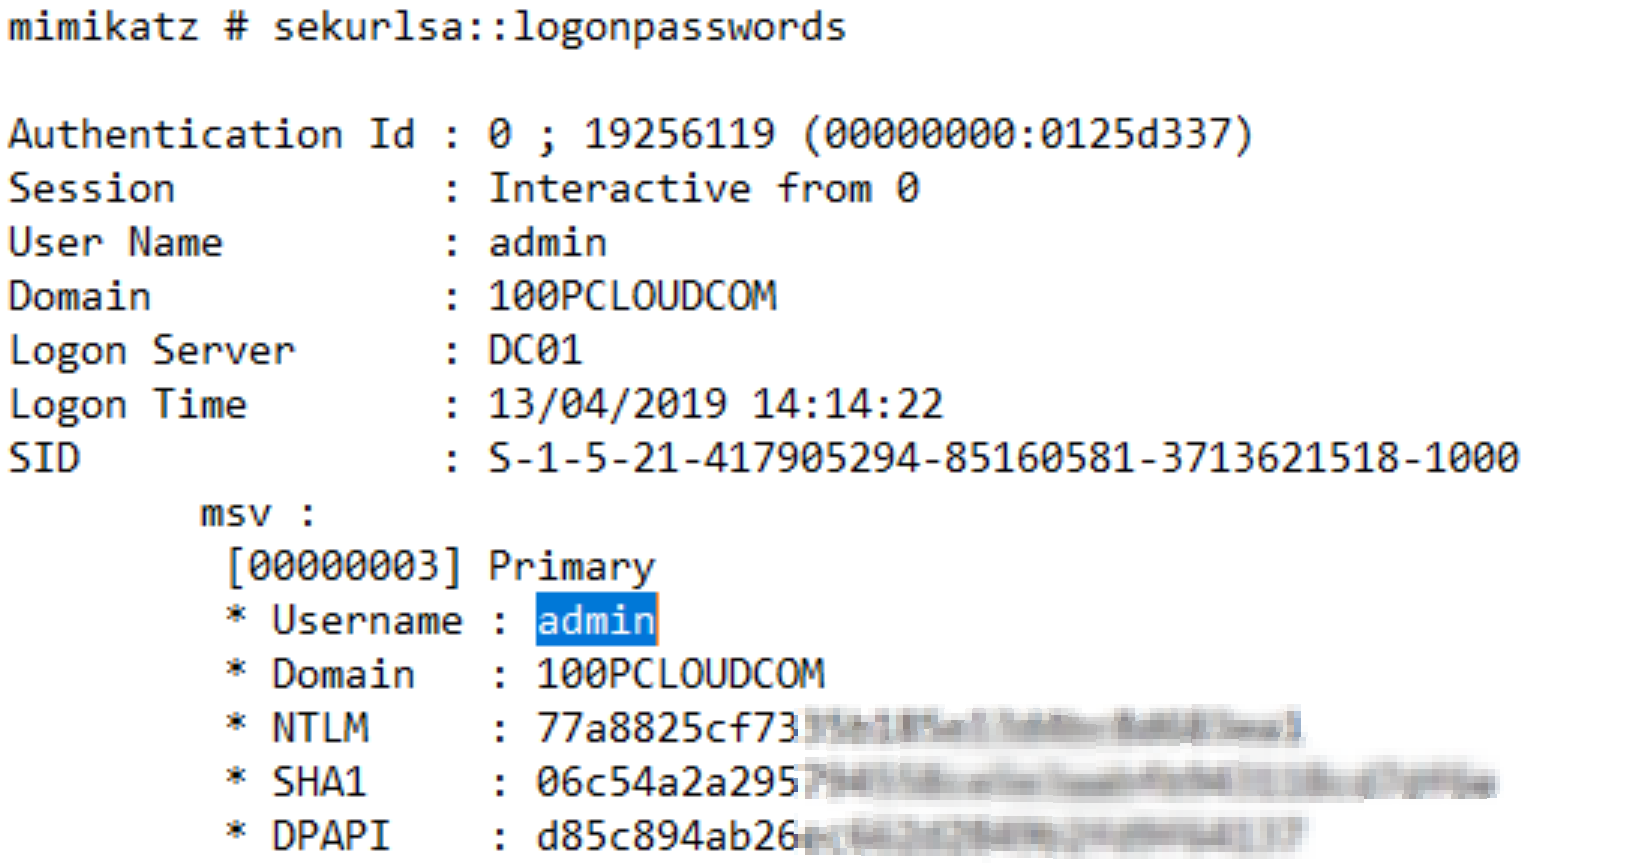This screenshot has height=864, width=1627.
Task: Click the DPAPI value starting d85c894ab26
Action: click(x=667, y=836)
